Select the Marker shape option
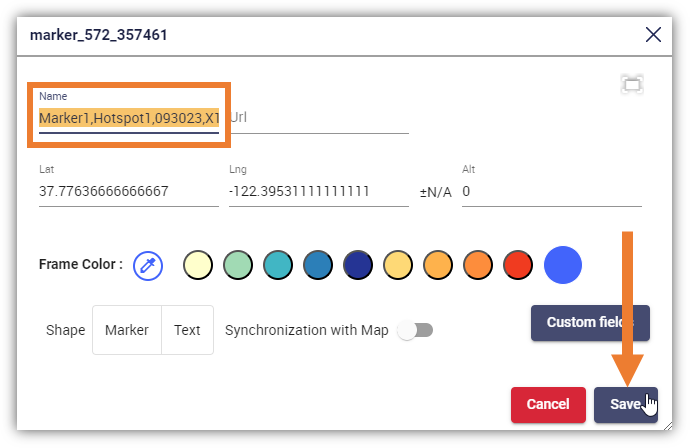The height and width of the screenshot is (448, 690). click(127, 330)
